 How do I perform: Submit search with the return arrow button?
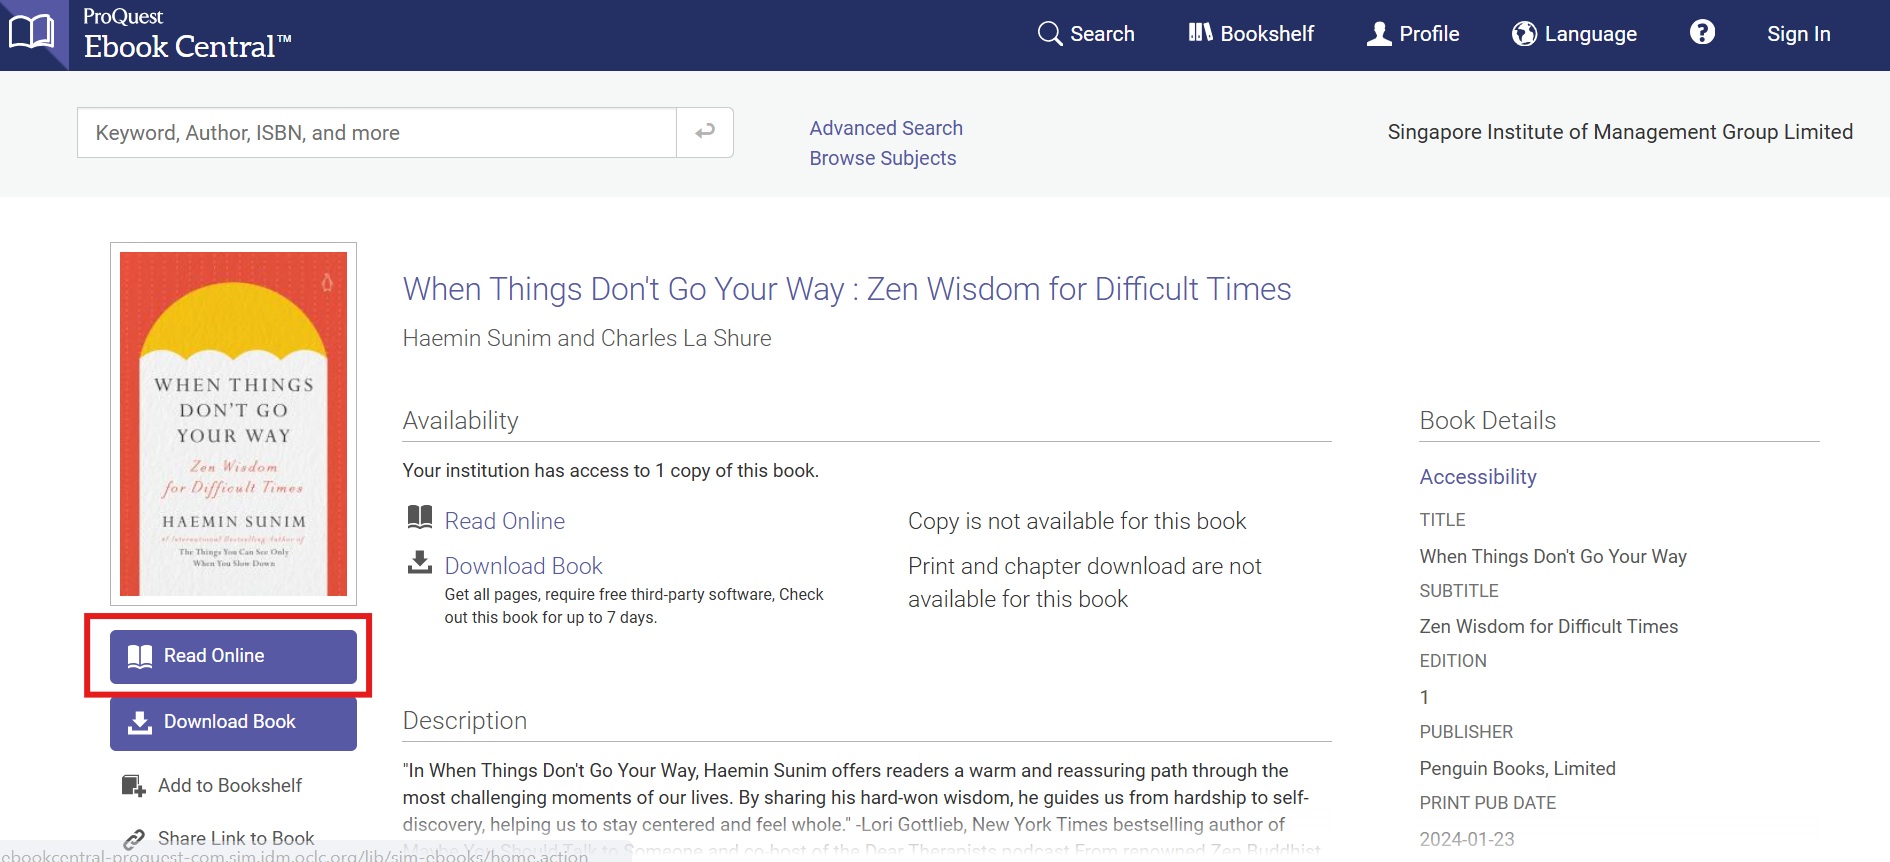pos(705,133)
